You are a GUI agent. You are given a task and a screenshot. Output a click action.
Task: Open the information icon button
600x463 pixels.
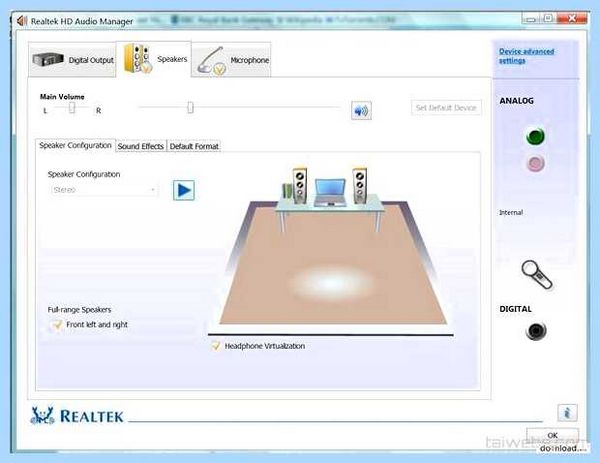pyautogui.click(x=567, y=412)
